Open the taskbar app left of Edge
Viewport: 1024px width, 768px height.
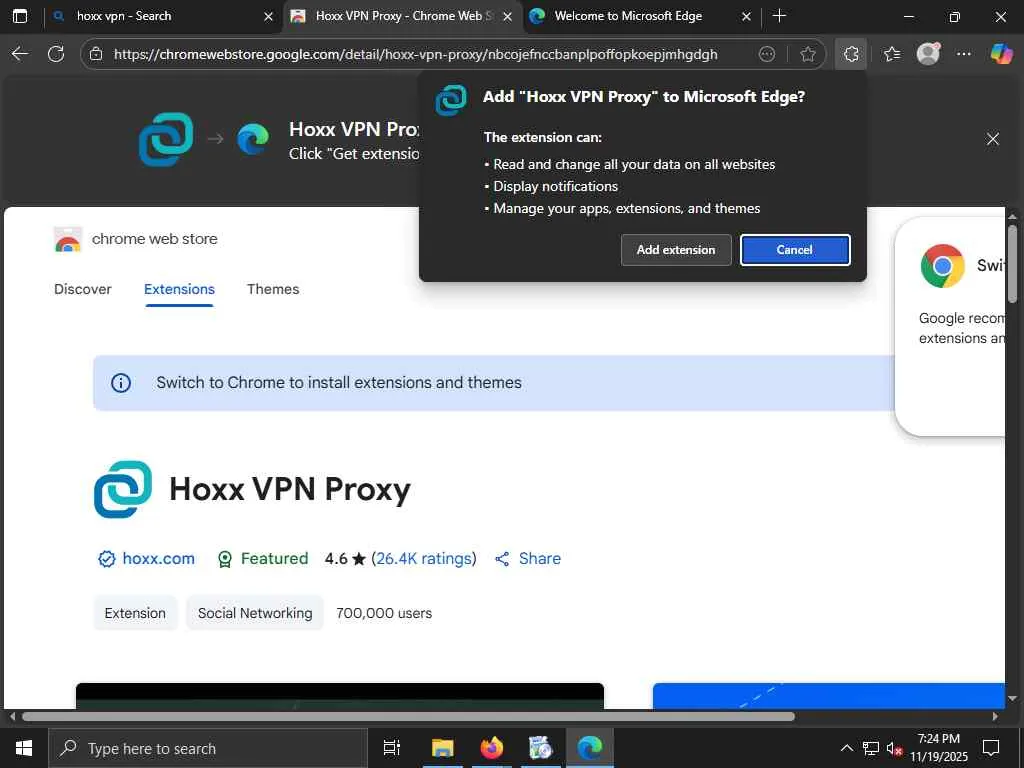[540, 748]
